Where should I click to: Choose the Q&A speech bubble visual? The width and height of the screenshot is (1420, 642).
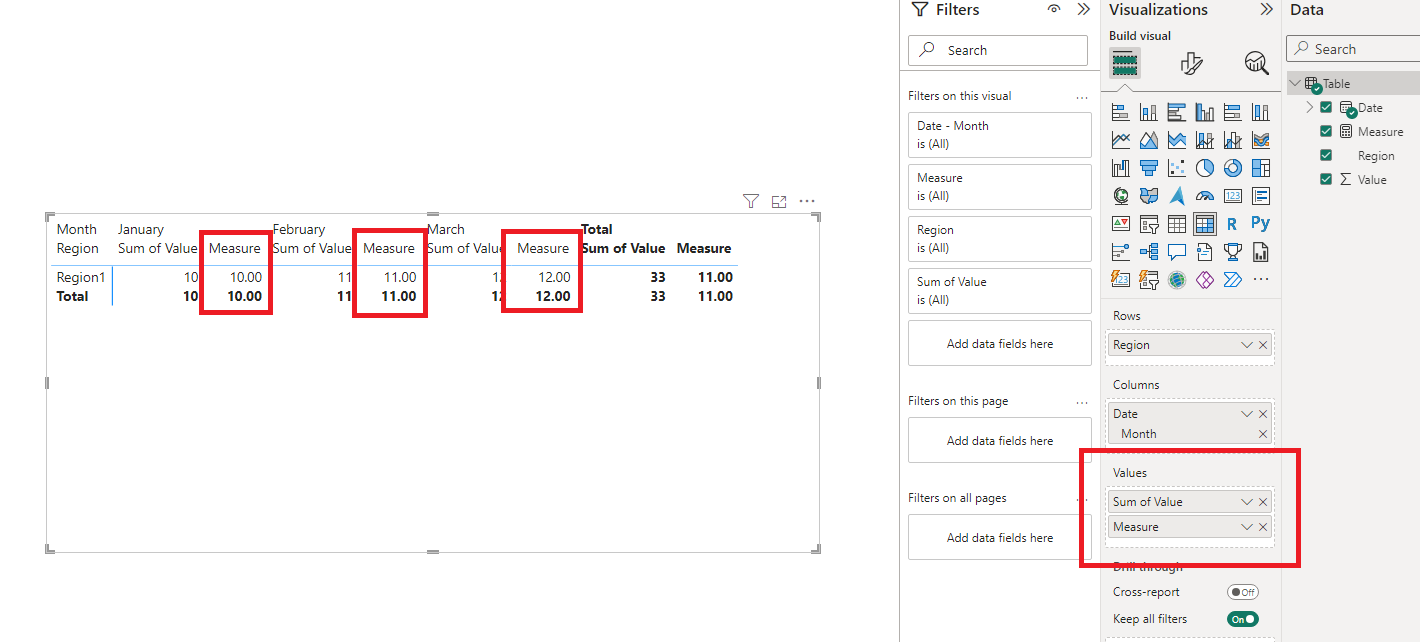pos(1177,252)
